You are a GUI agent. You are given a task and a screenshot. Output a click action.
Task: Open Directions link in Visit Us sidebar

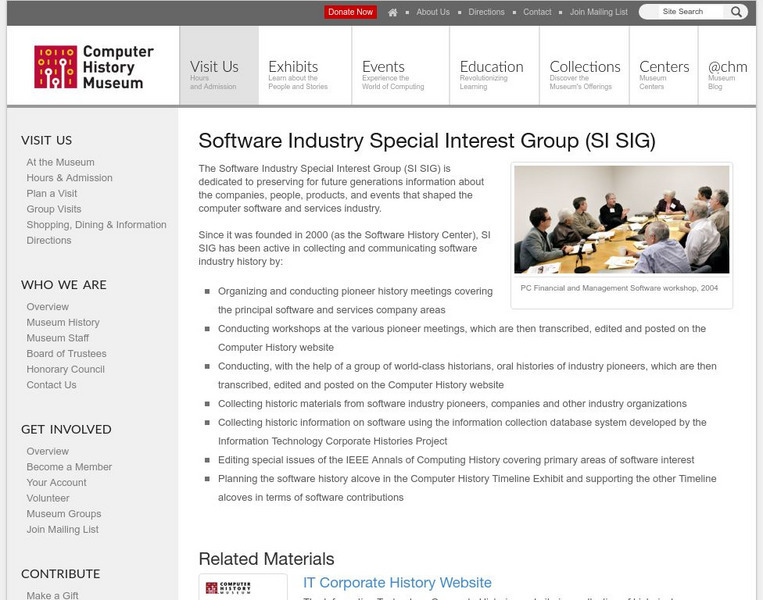point(49,240)
